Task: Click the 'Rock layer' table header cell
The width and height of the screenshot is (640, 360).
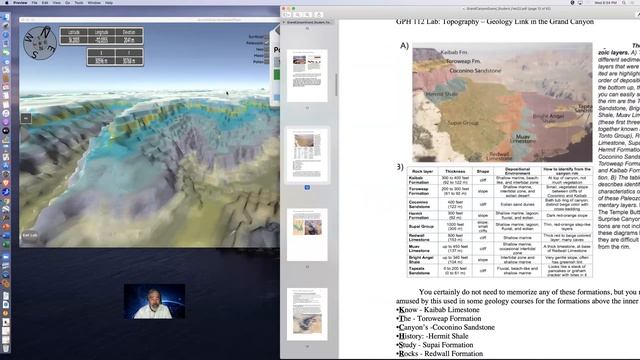Action: [423, 171]
